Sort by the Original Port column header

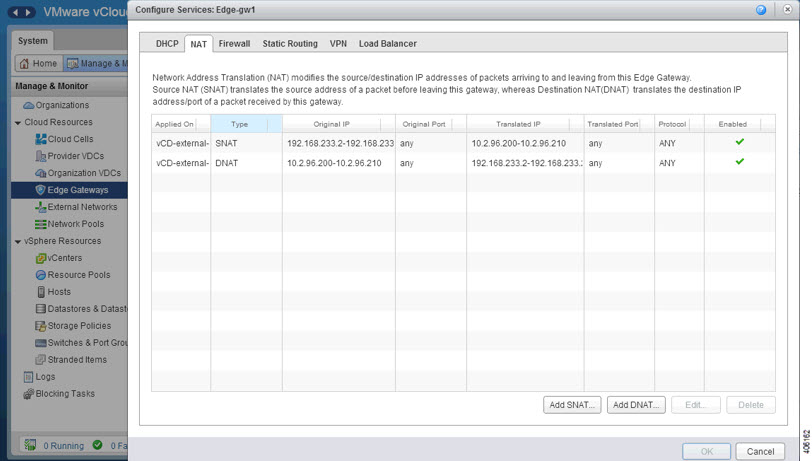(431, 124)
